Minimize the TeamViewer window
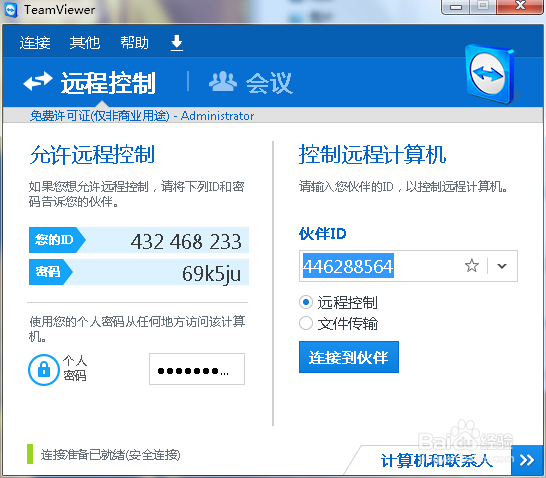546x478 pixels. click(x=456, y=7)
